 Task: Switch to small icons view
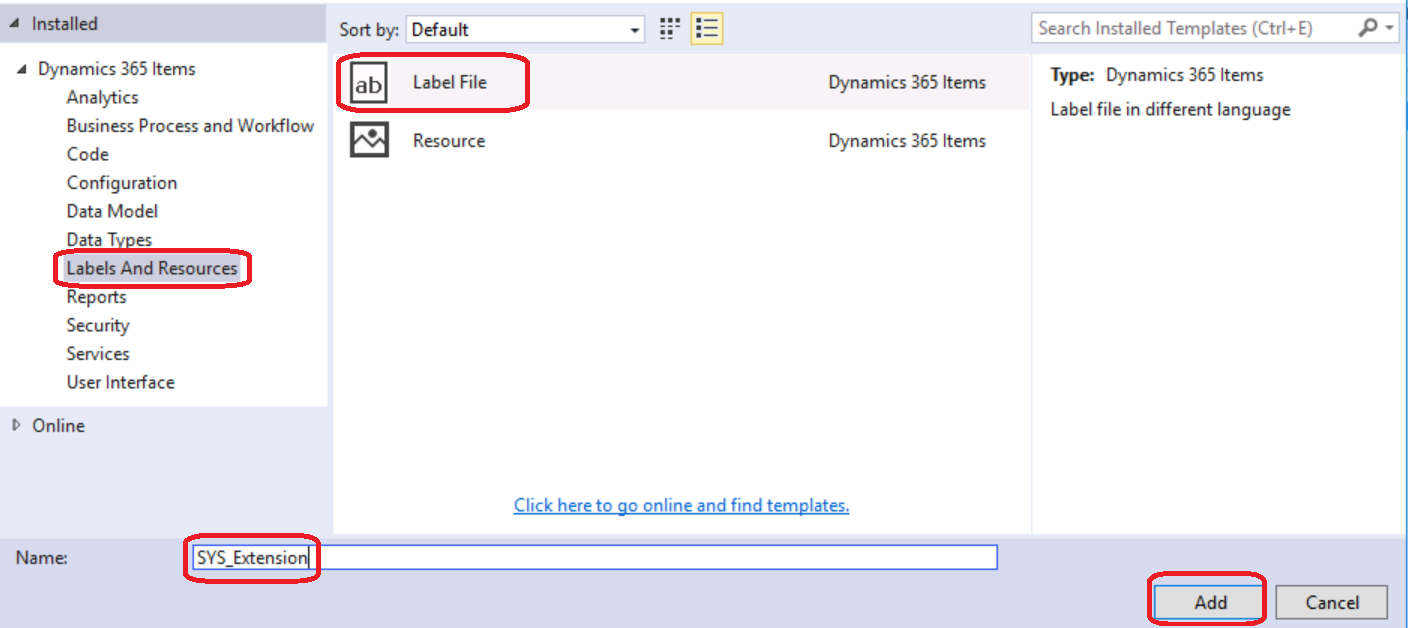click(x=670, y=29)
